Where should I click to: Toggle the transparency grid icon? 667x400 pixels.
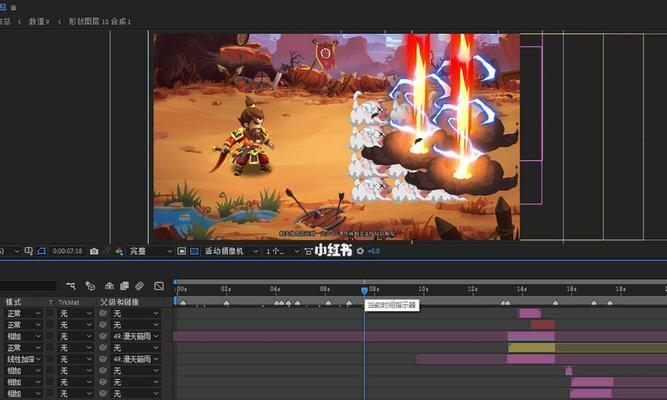[194, 251]
